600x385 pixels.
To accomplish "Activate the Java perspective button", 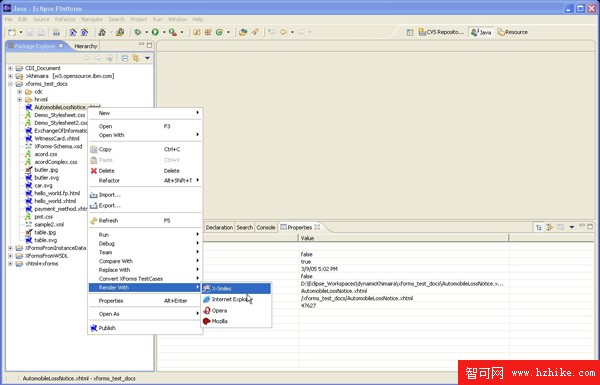I will tap(481, 33).
